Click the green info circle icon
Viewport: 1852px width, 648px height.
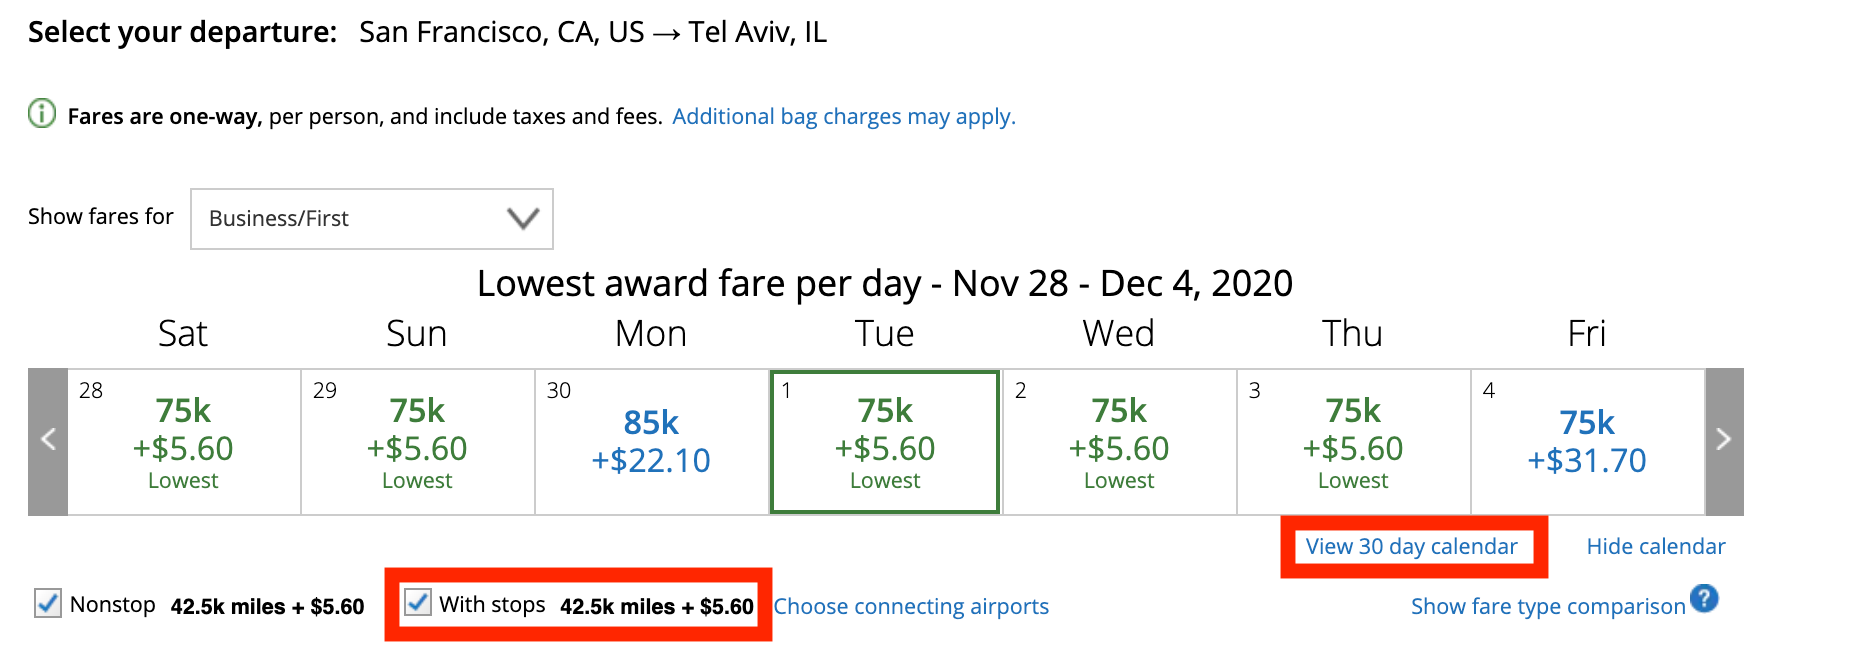pyautogui.click(x=42, y=114)
